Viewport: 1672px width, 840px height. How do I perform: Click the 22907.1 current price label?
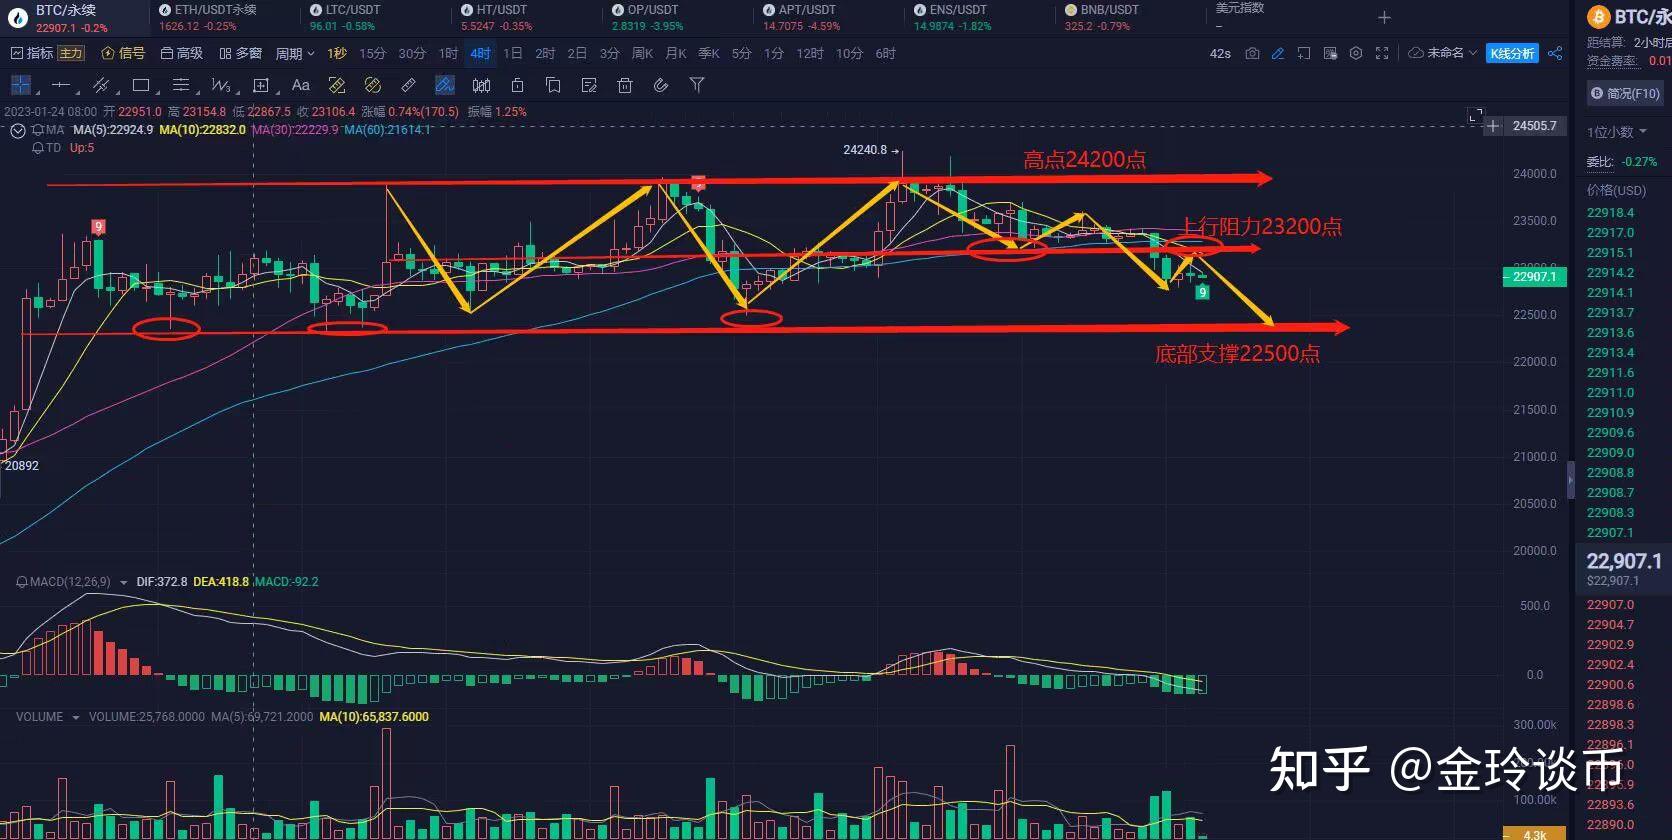click(x=1534, y=276)
